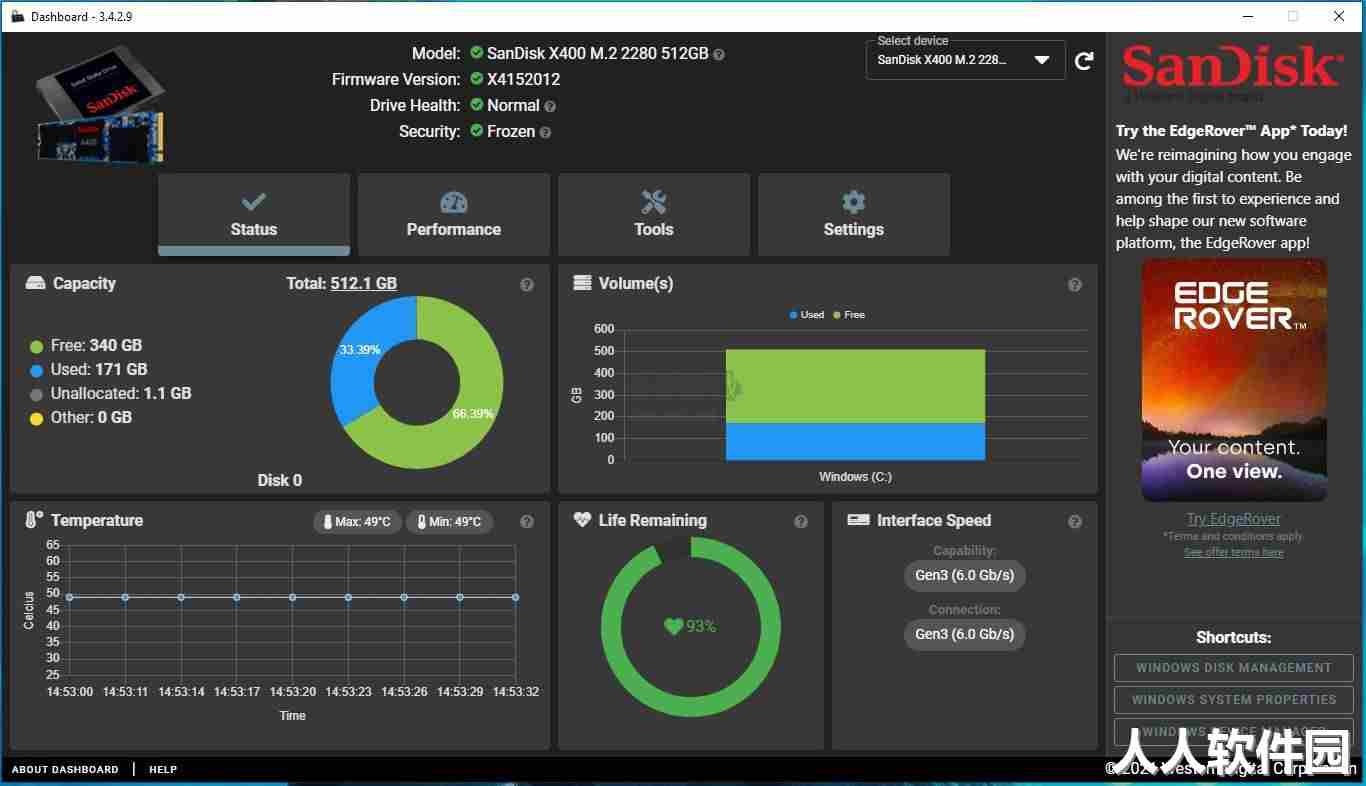Image resolution: width=1366 pixels, height=786 pixels.
Task: Expand the Select device dropdown
Action: click(965, 60)
